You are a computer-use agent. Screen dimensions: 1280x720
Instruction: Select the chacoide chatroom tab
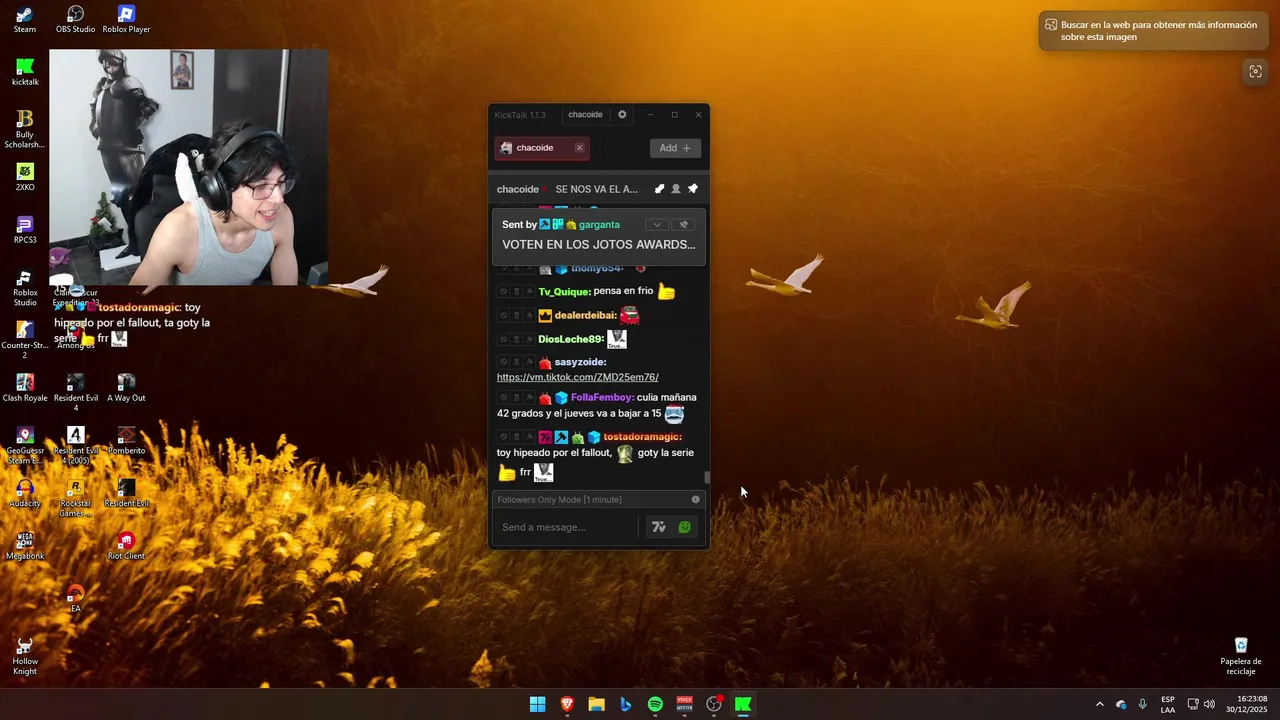(541, 148)
